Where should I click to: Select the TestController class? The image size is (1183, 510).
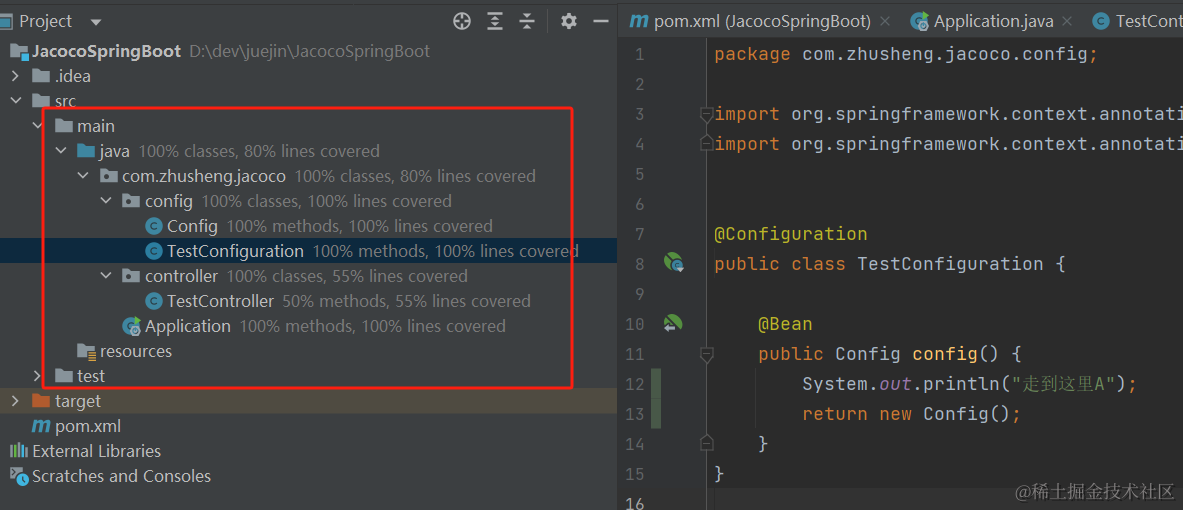click(x=220, y=301)
